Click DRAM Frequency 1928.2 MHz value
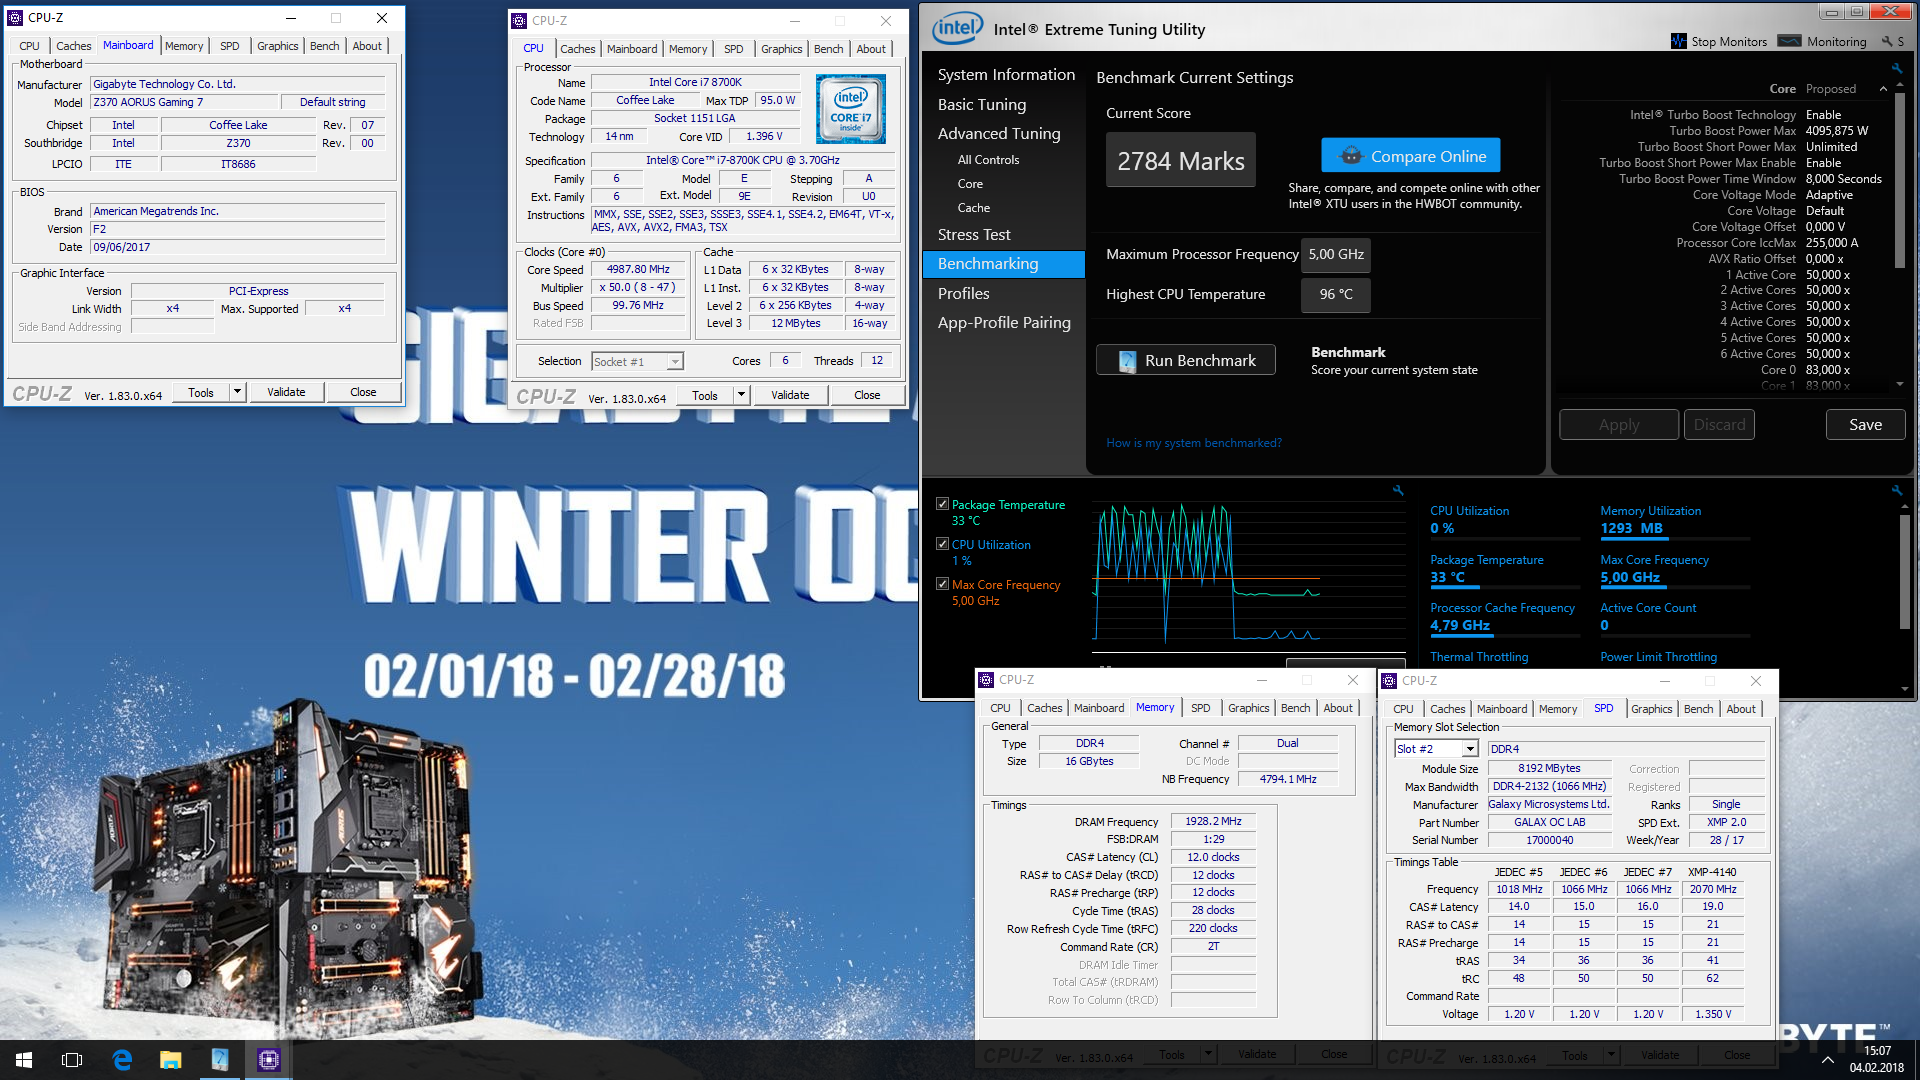The image size is (1920, 1080). pos(1213,821)
